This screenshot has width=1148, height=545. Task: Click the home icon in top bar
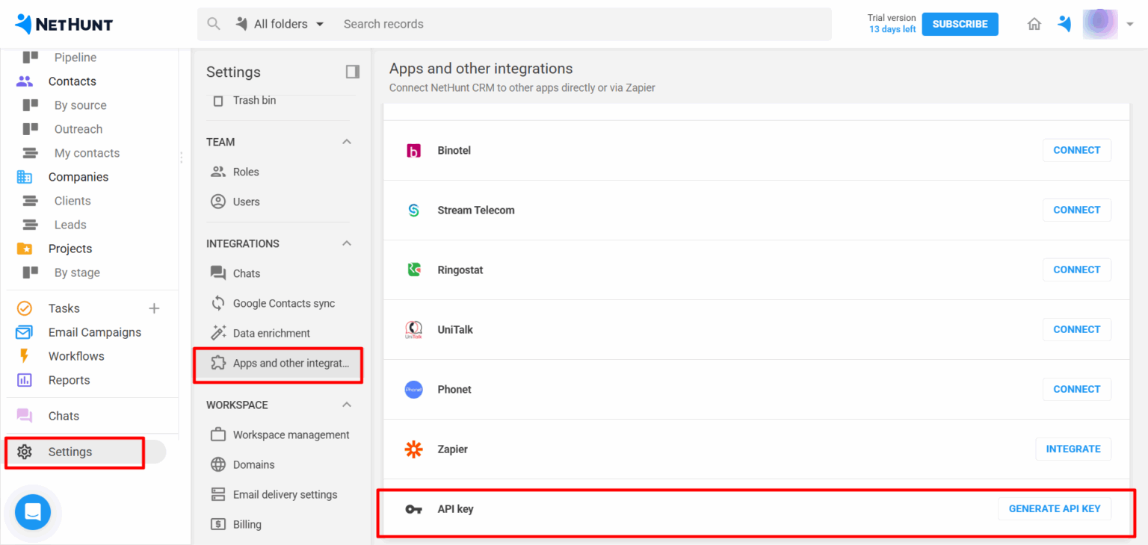pos(1034,24)
